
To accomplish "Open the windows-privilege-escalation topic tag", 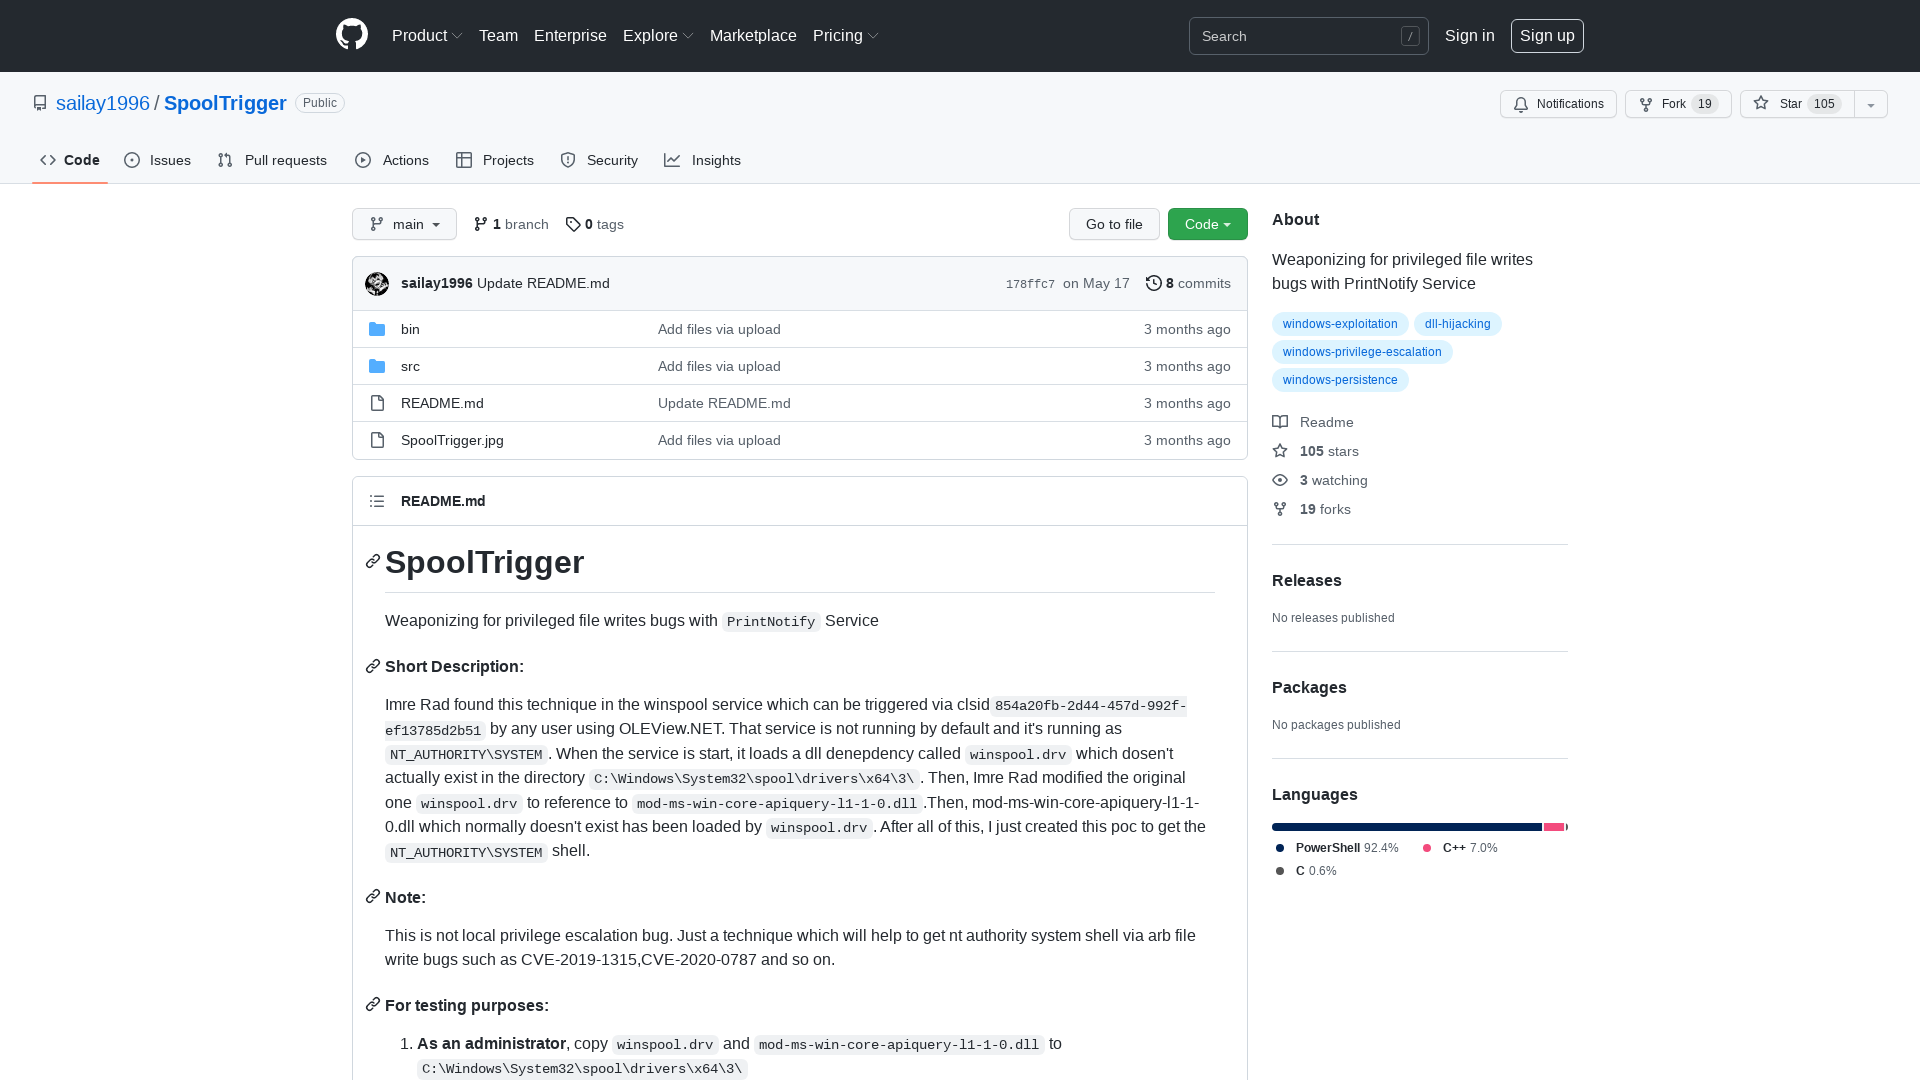I will 1362,352.
